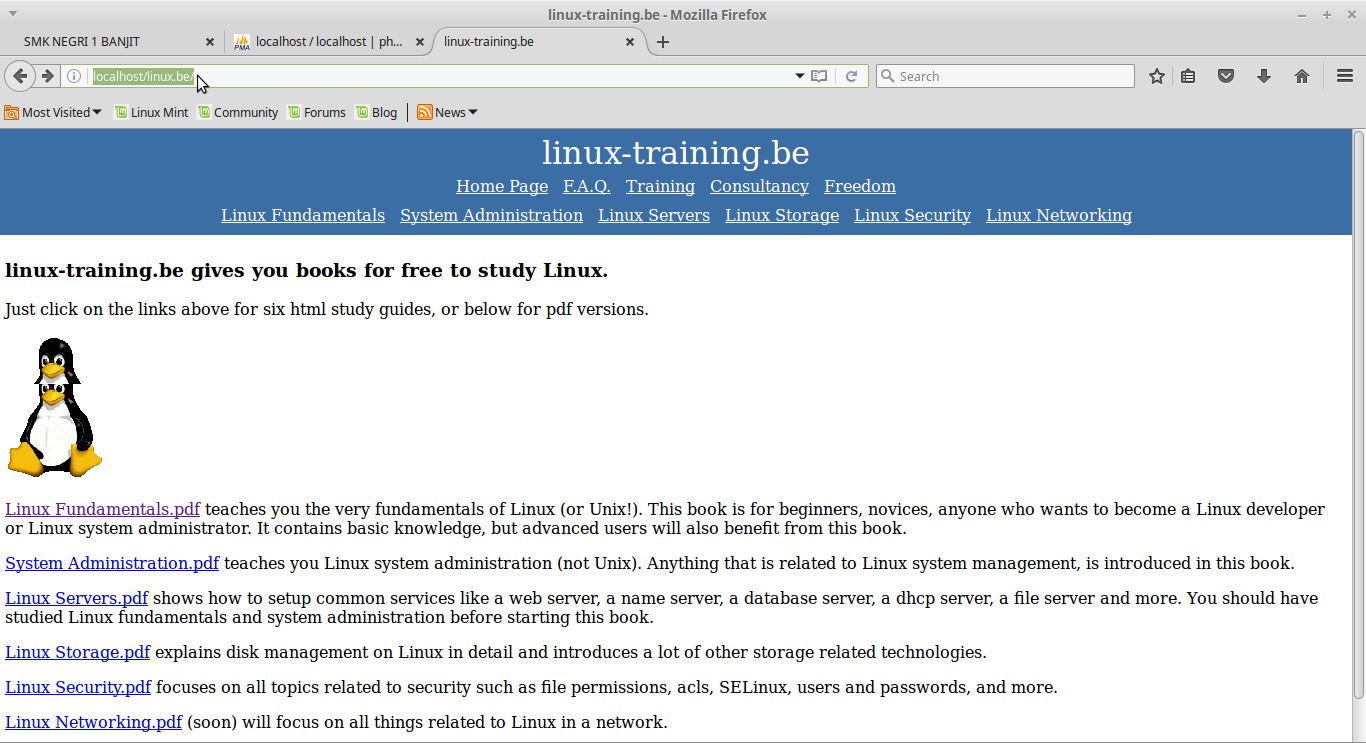Download Linux Security.pdf
Screen dimensions: 1366x743
(78, 687)
